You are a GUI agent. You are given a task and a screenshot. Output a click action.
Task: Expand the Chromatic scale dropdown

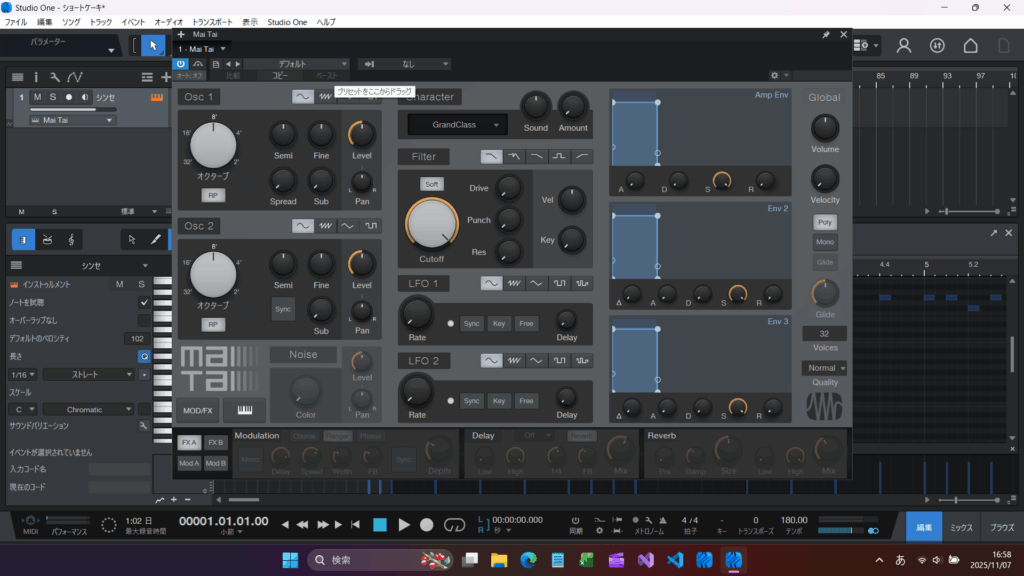click(88, 409)
